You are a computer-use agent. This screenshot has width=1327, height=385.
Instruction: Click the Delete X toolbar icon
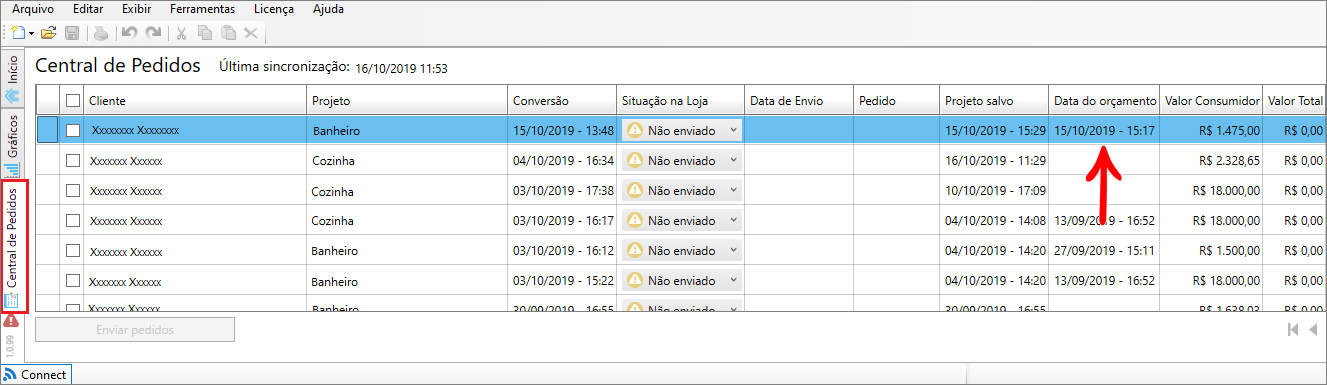pos(251,33)
